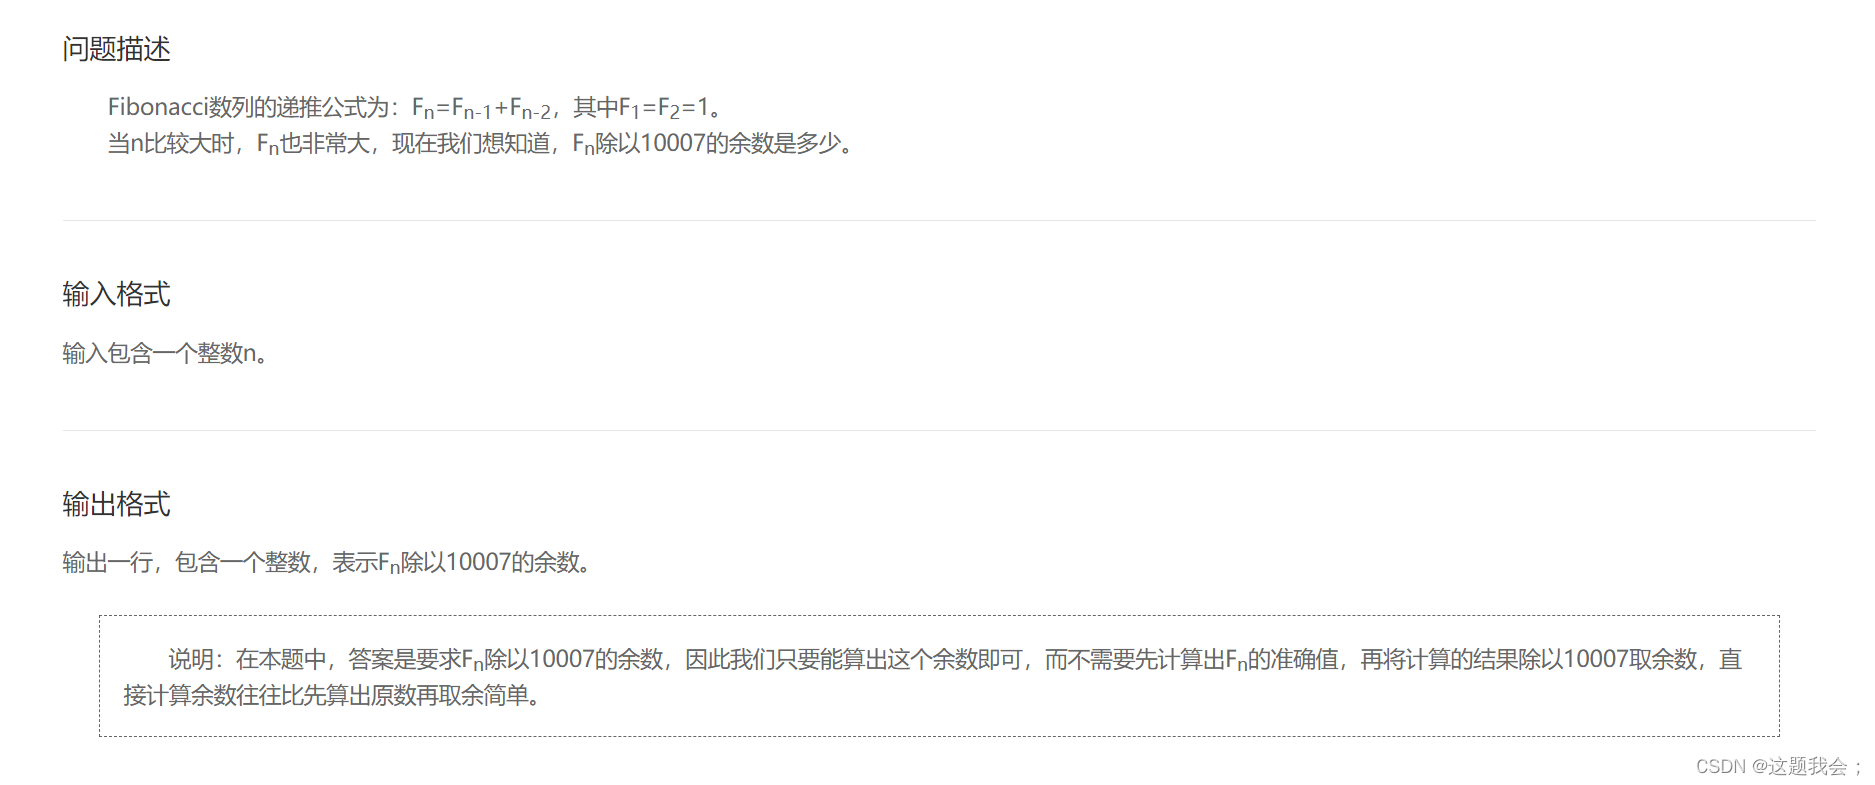This screenshot has width=1875, height=785.
Task: Click the text 其中F1=F2=1
Action: 648,108
